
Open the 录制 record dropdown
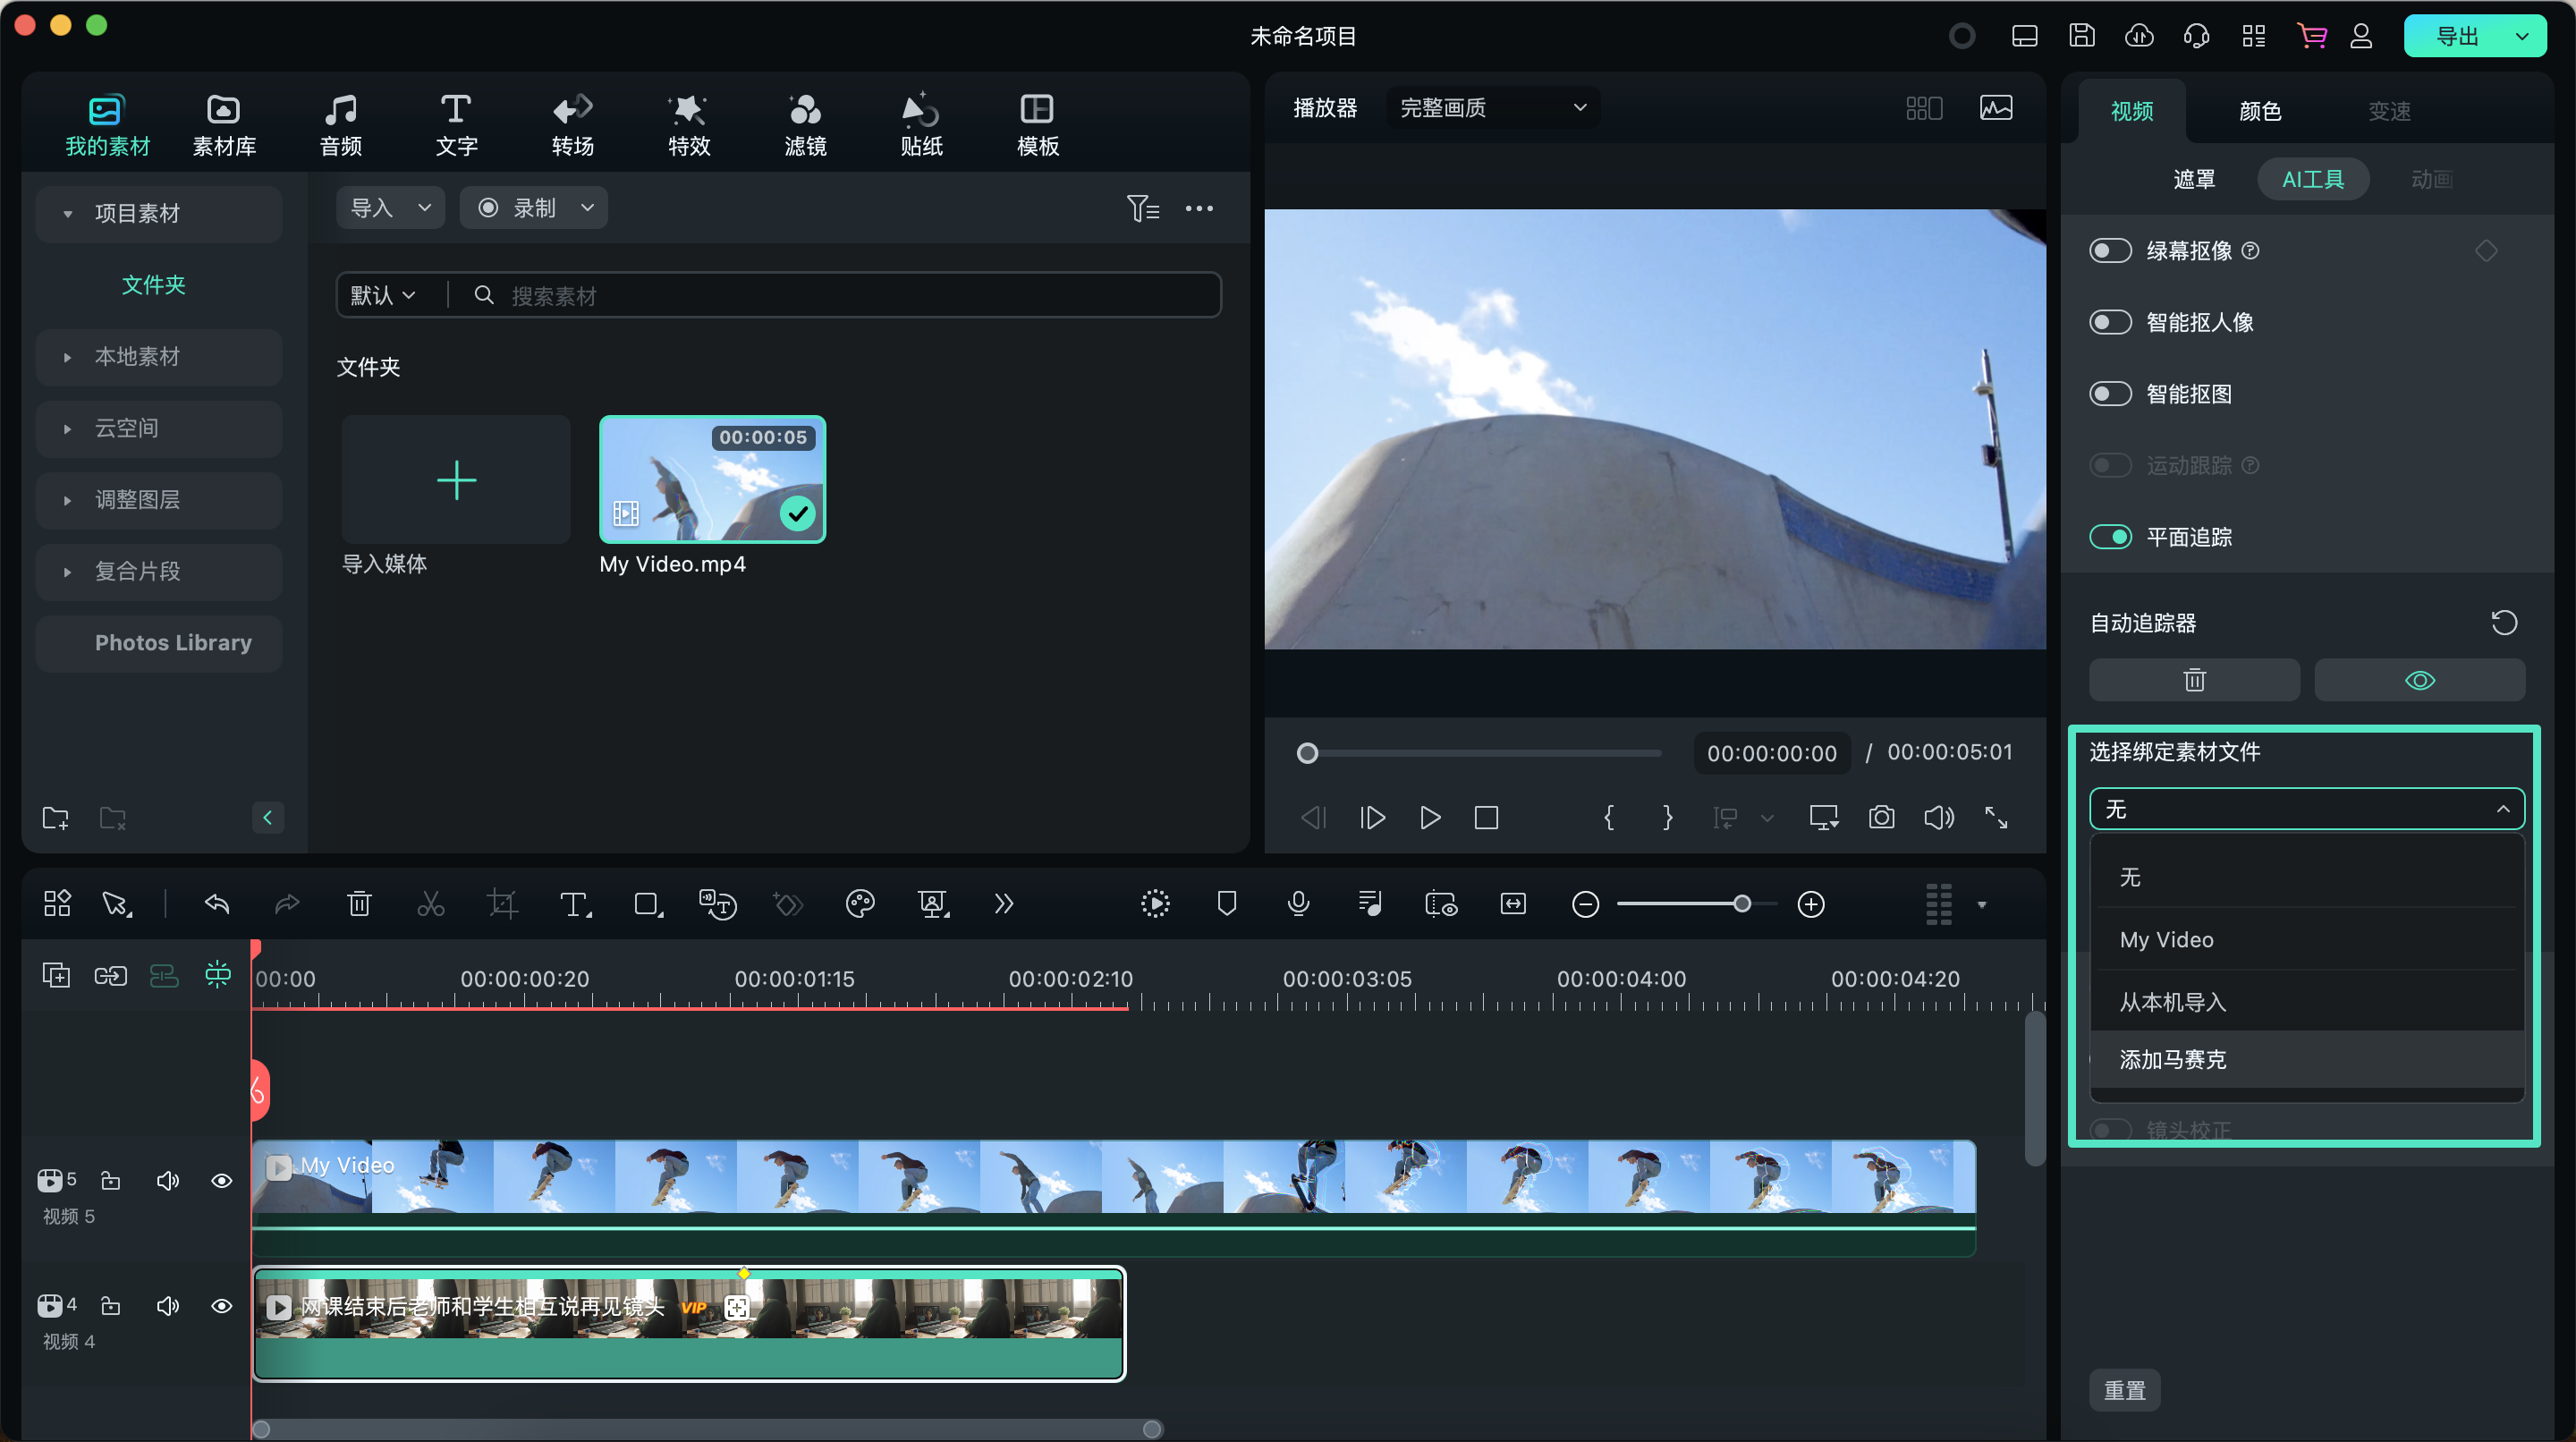click(534, 208)
